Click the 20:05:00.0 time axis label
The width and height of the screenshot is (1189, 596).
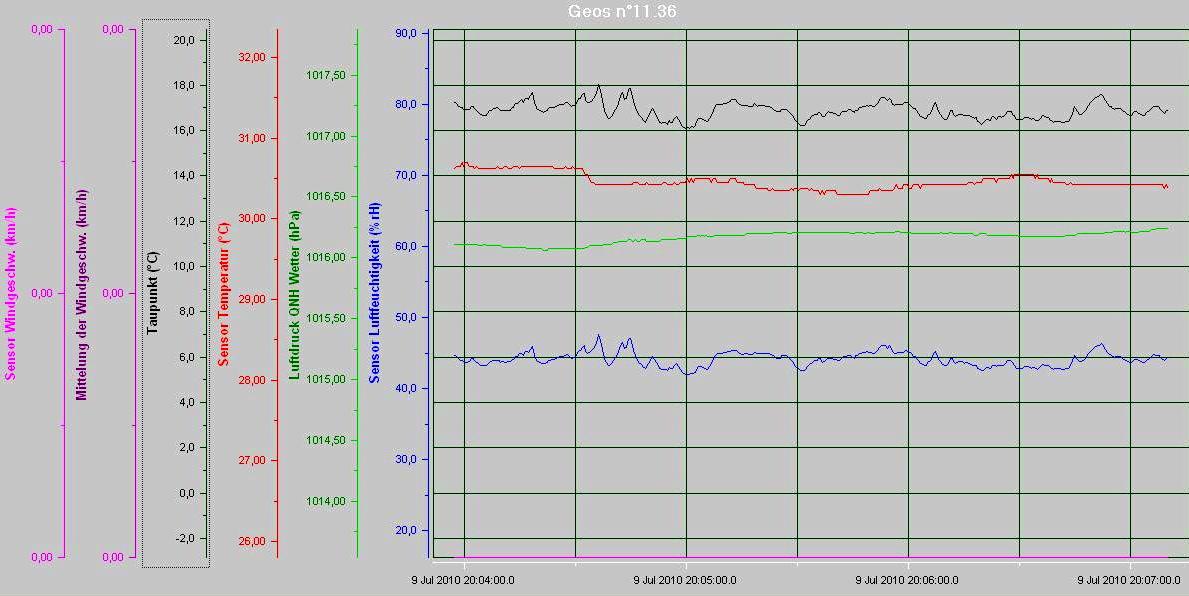[x=685, y=579]
